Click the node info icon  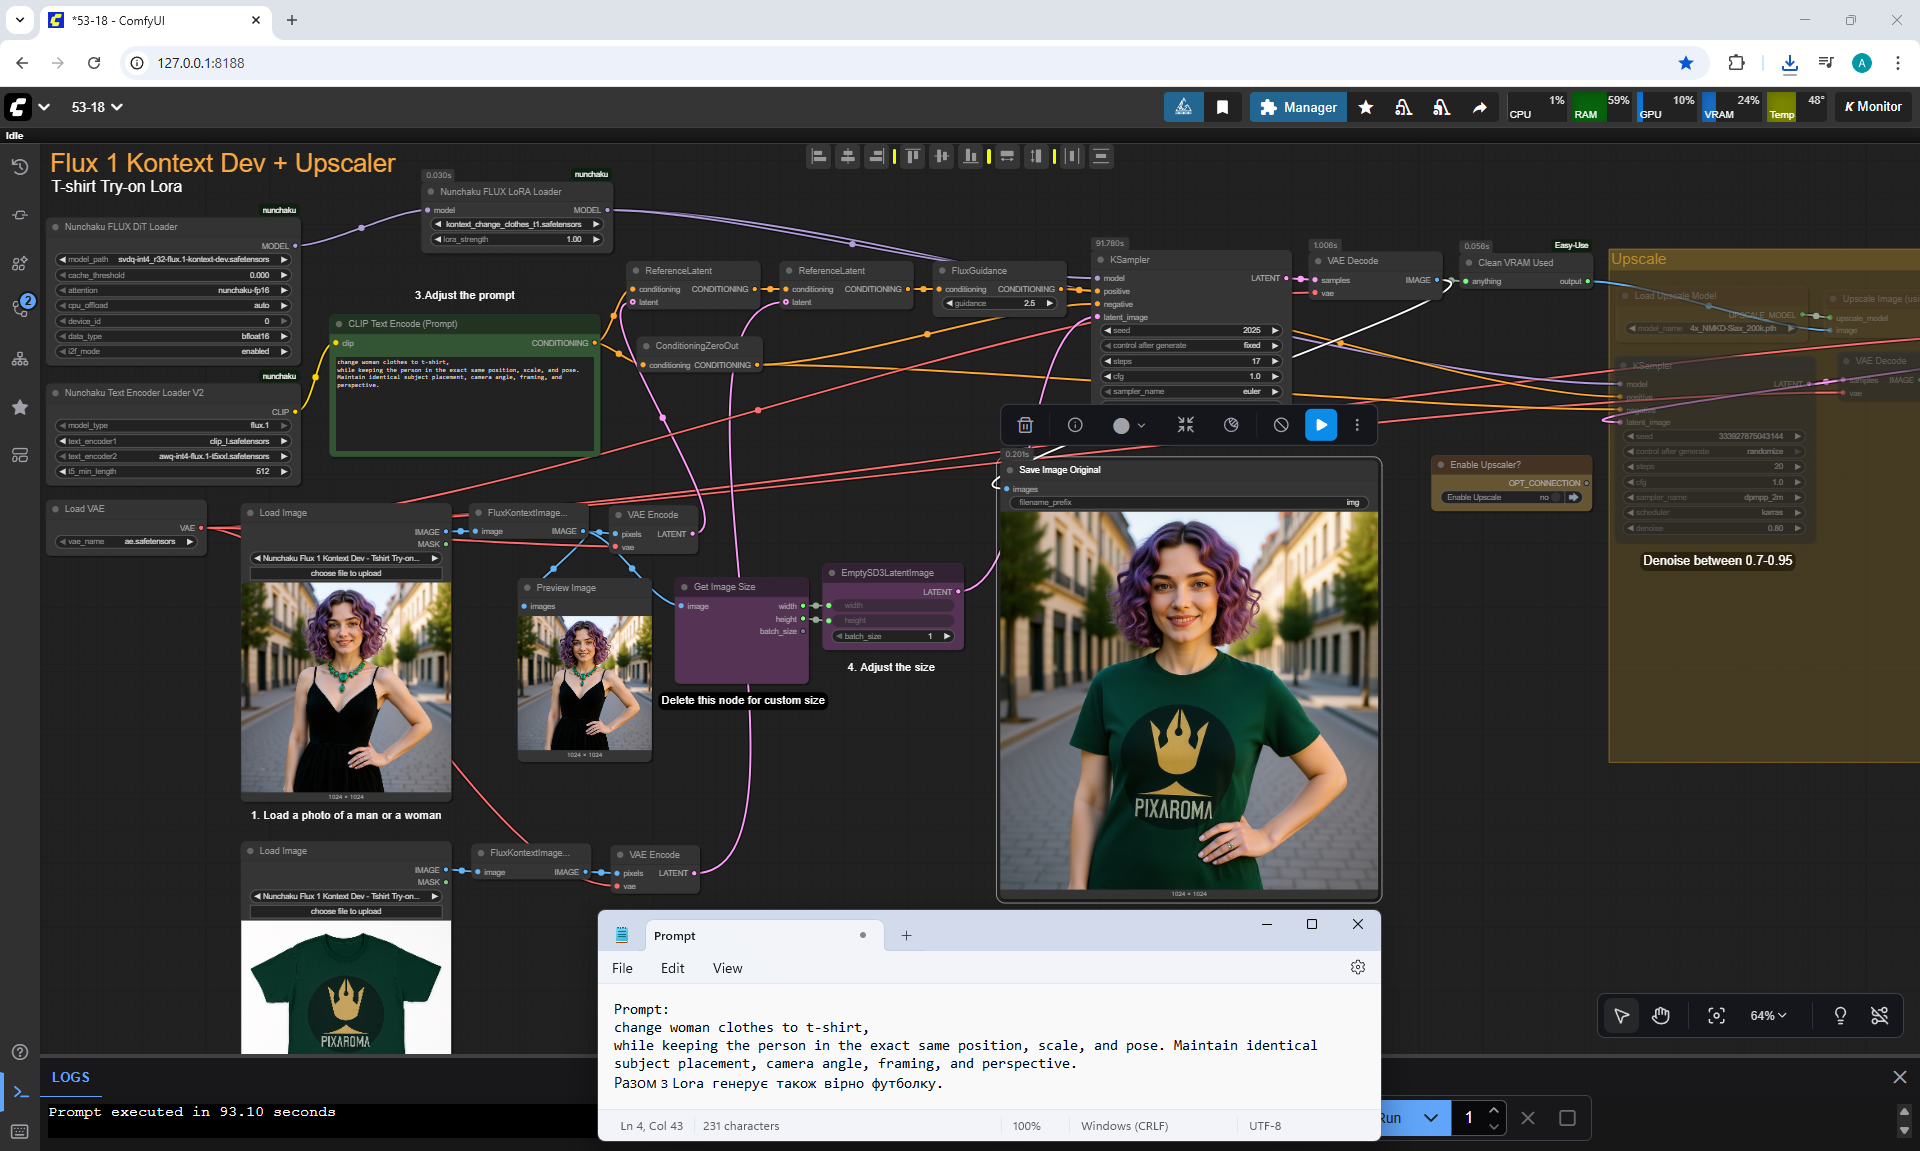click(1075, 425)
